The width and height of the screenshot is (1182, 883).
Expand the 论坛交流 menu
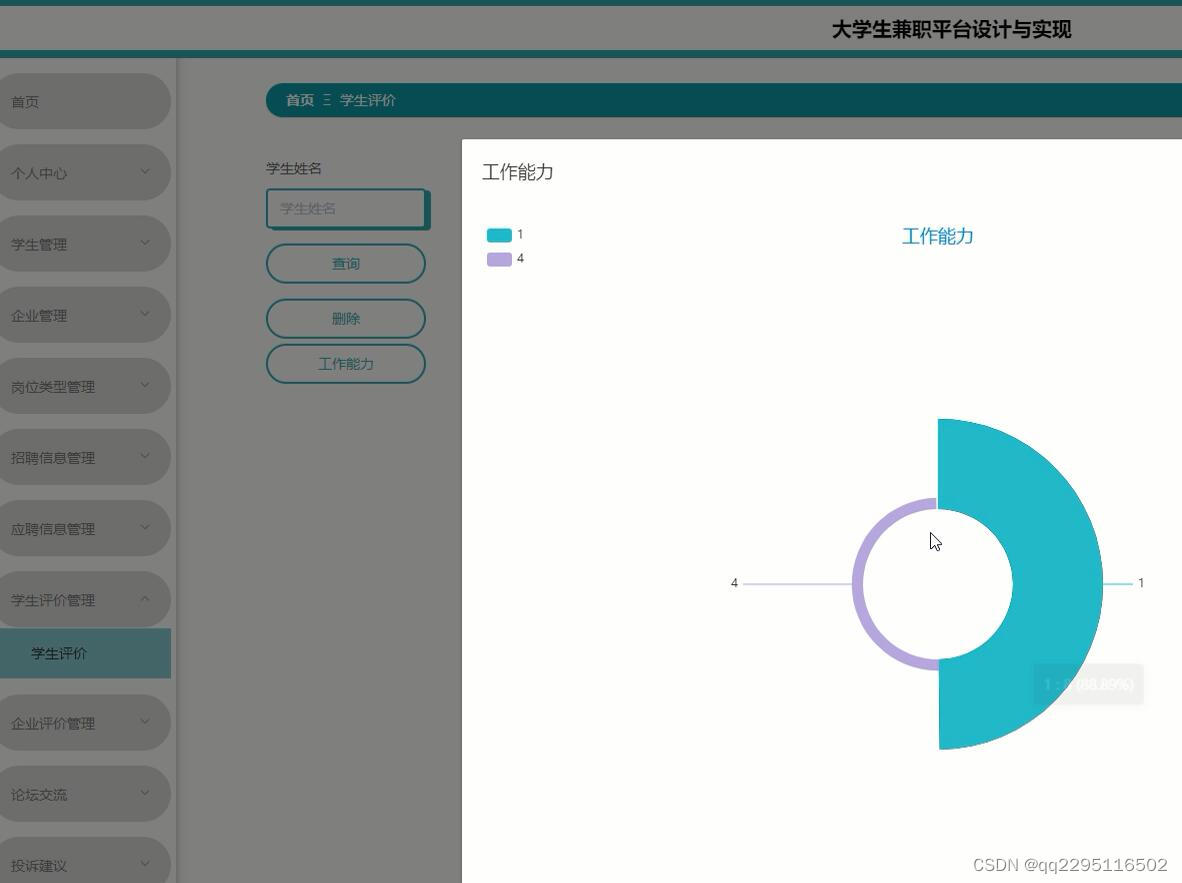click(85, 794)
